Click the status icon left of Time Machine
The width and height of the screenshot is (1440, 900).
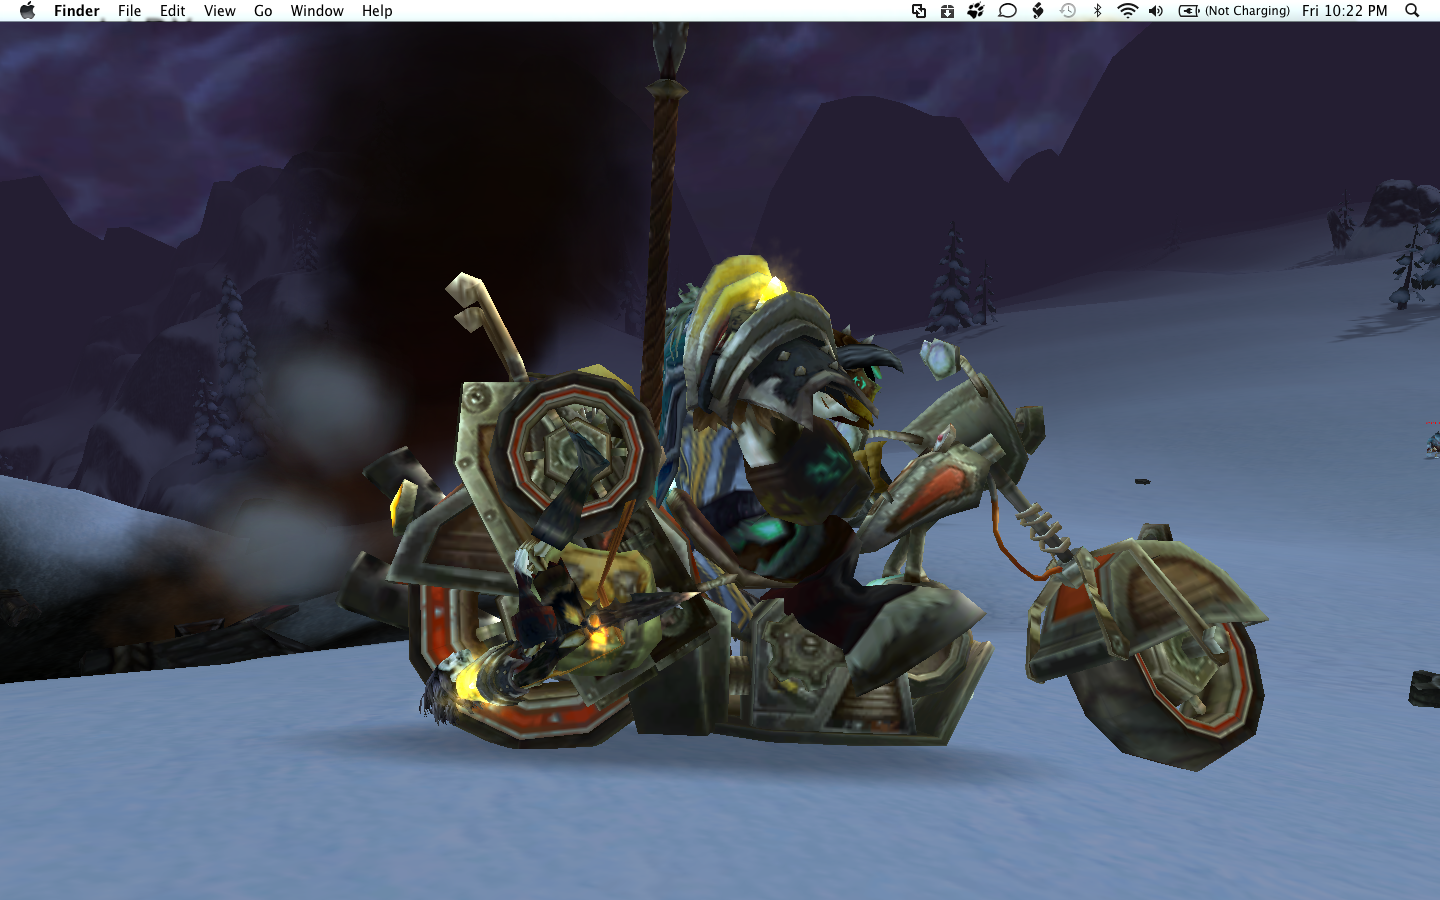tap(1038, 11)
